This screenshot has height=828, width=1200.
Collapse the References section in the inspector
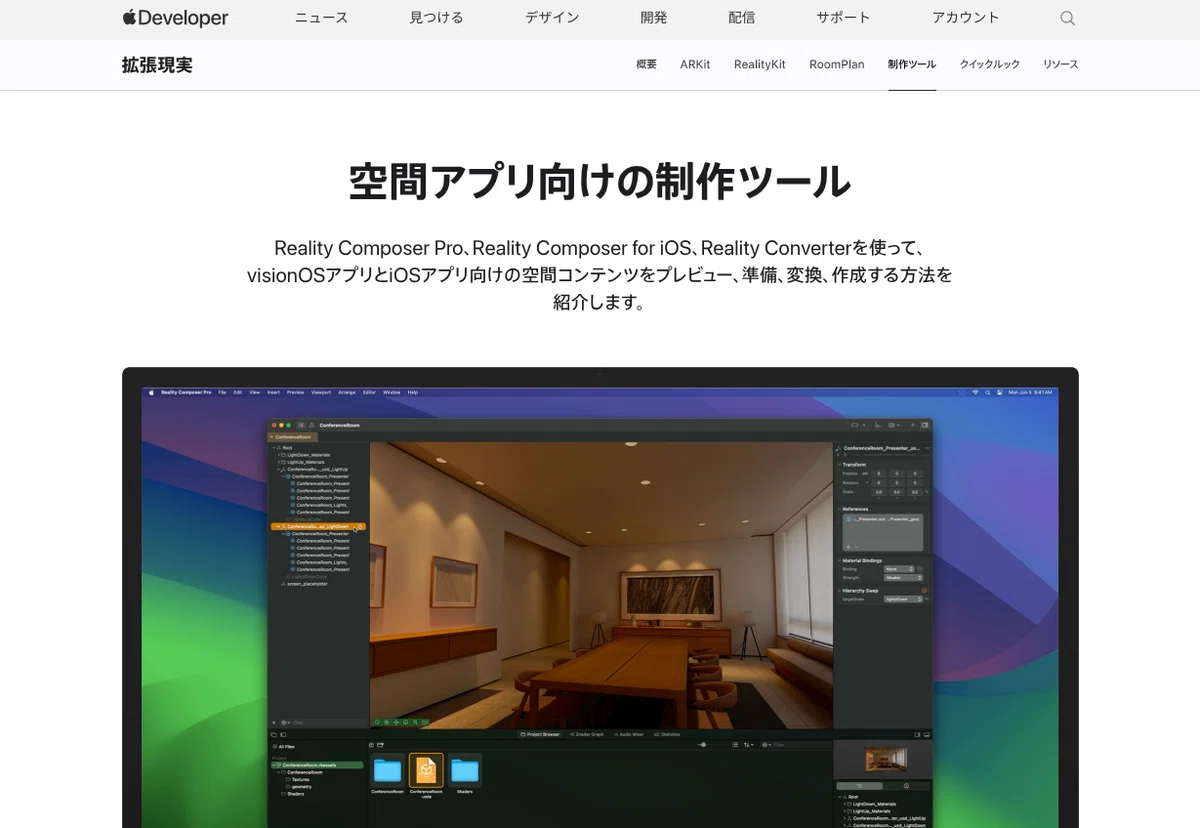point(839,509)
